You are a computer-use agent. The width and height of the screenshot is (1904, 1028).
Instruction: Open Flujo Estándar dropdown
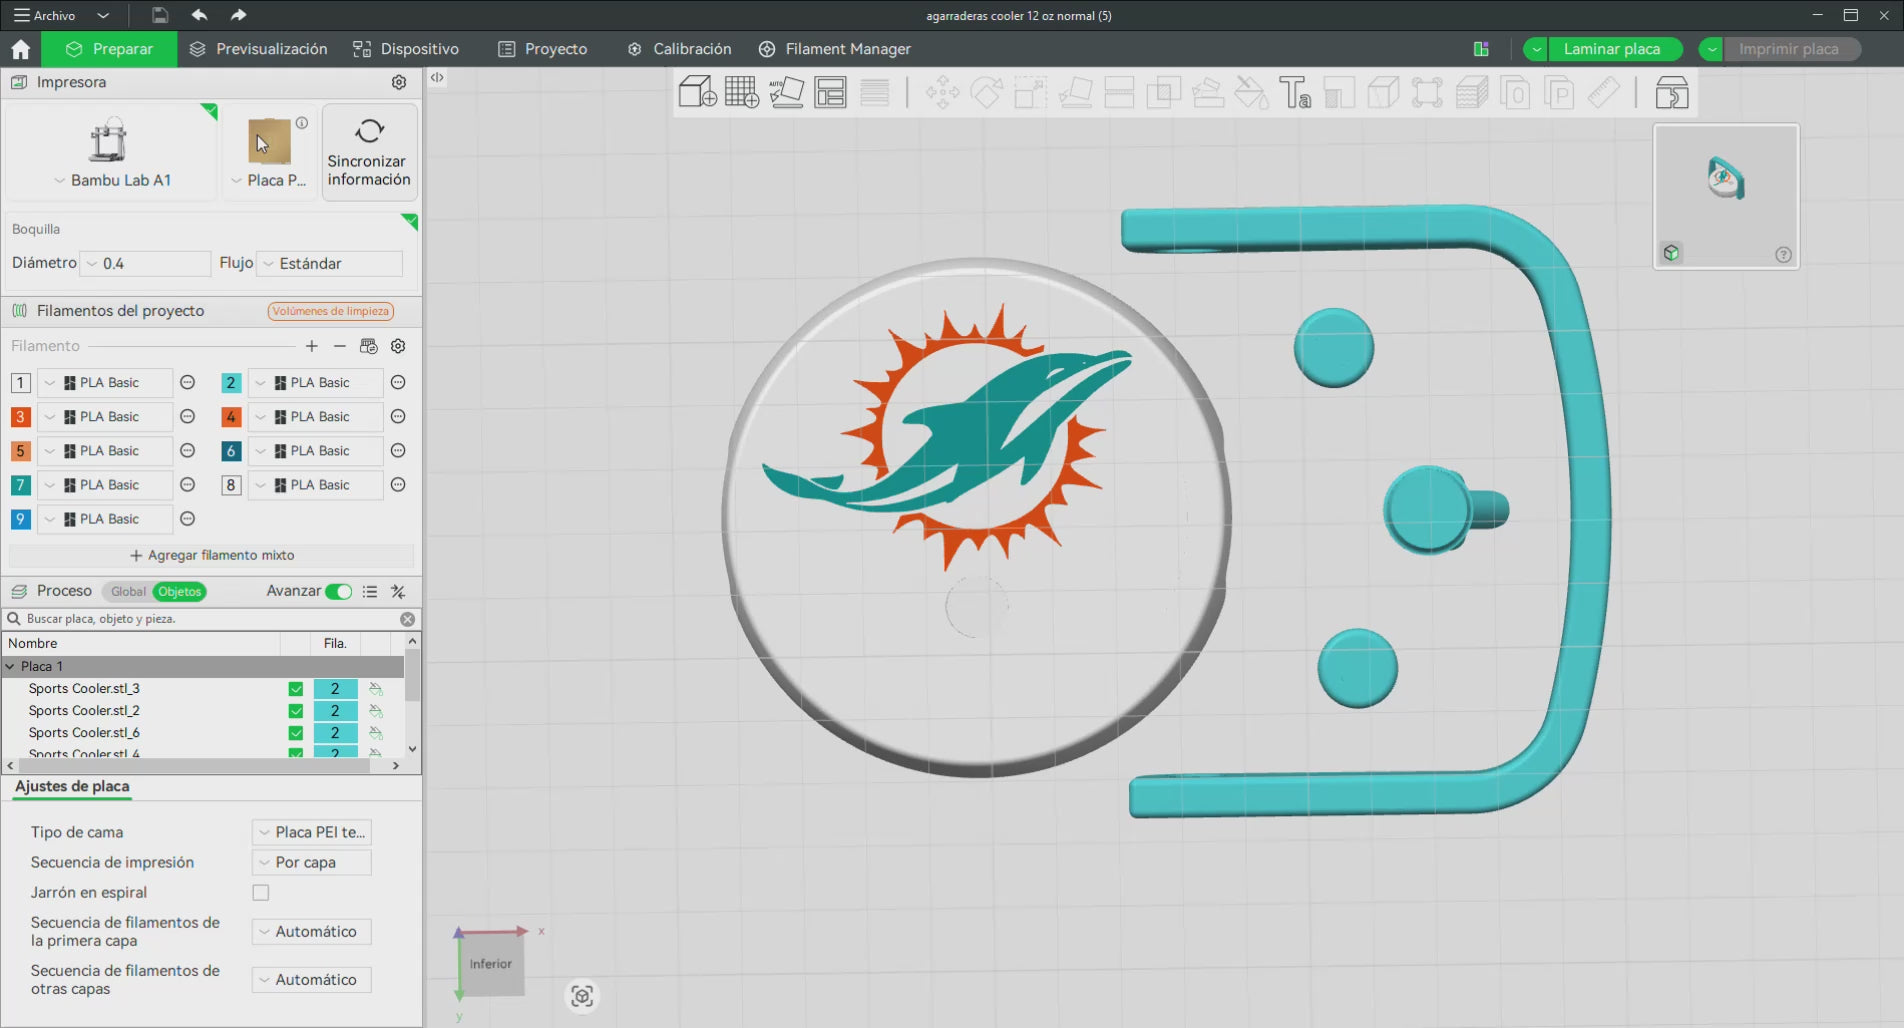tap(330, 264)
